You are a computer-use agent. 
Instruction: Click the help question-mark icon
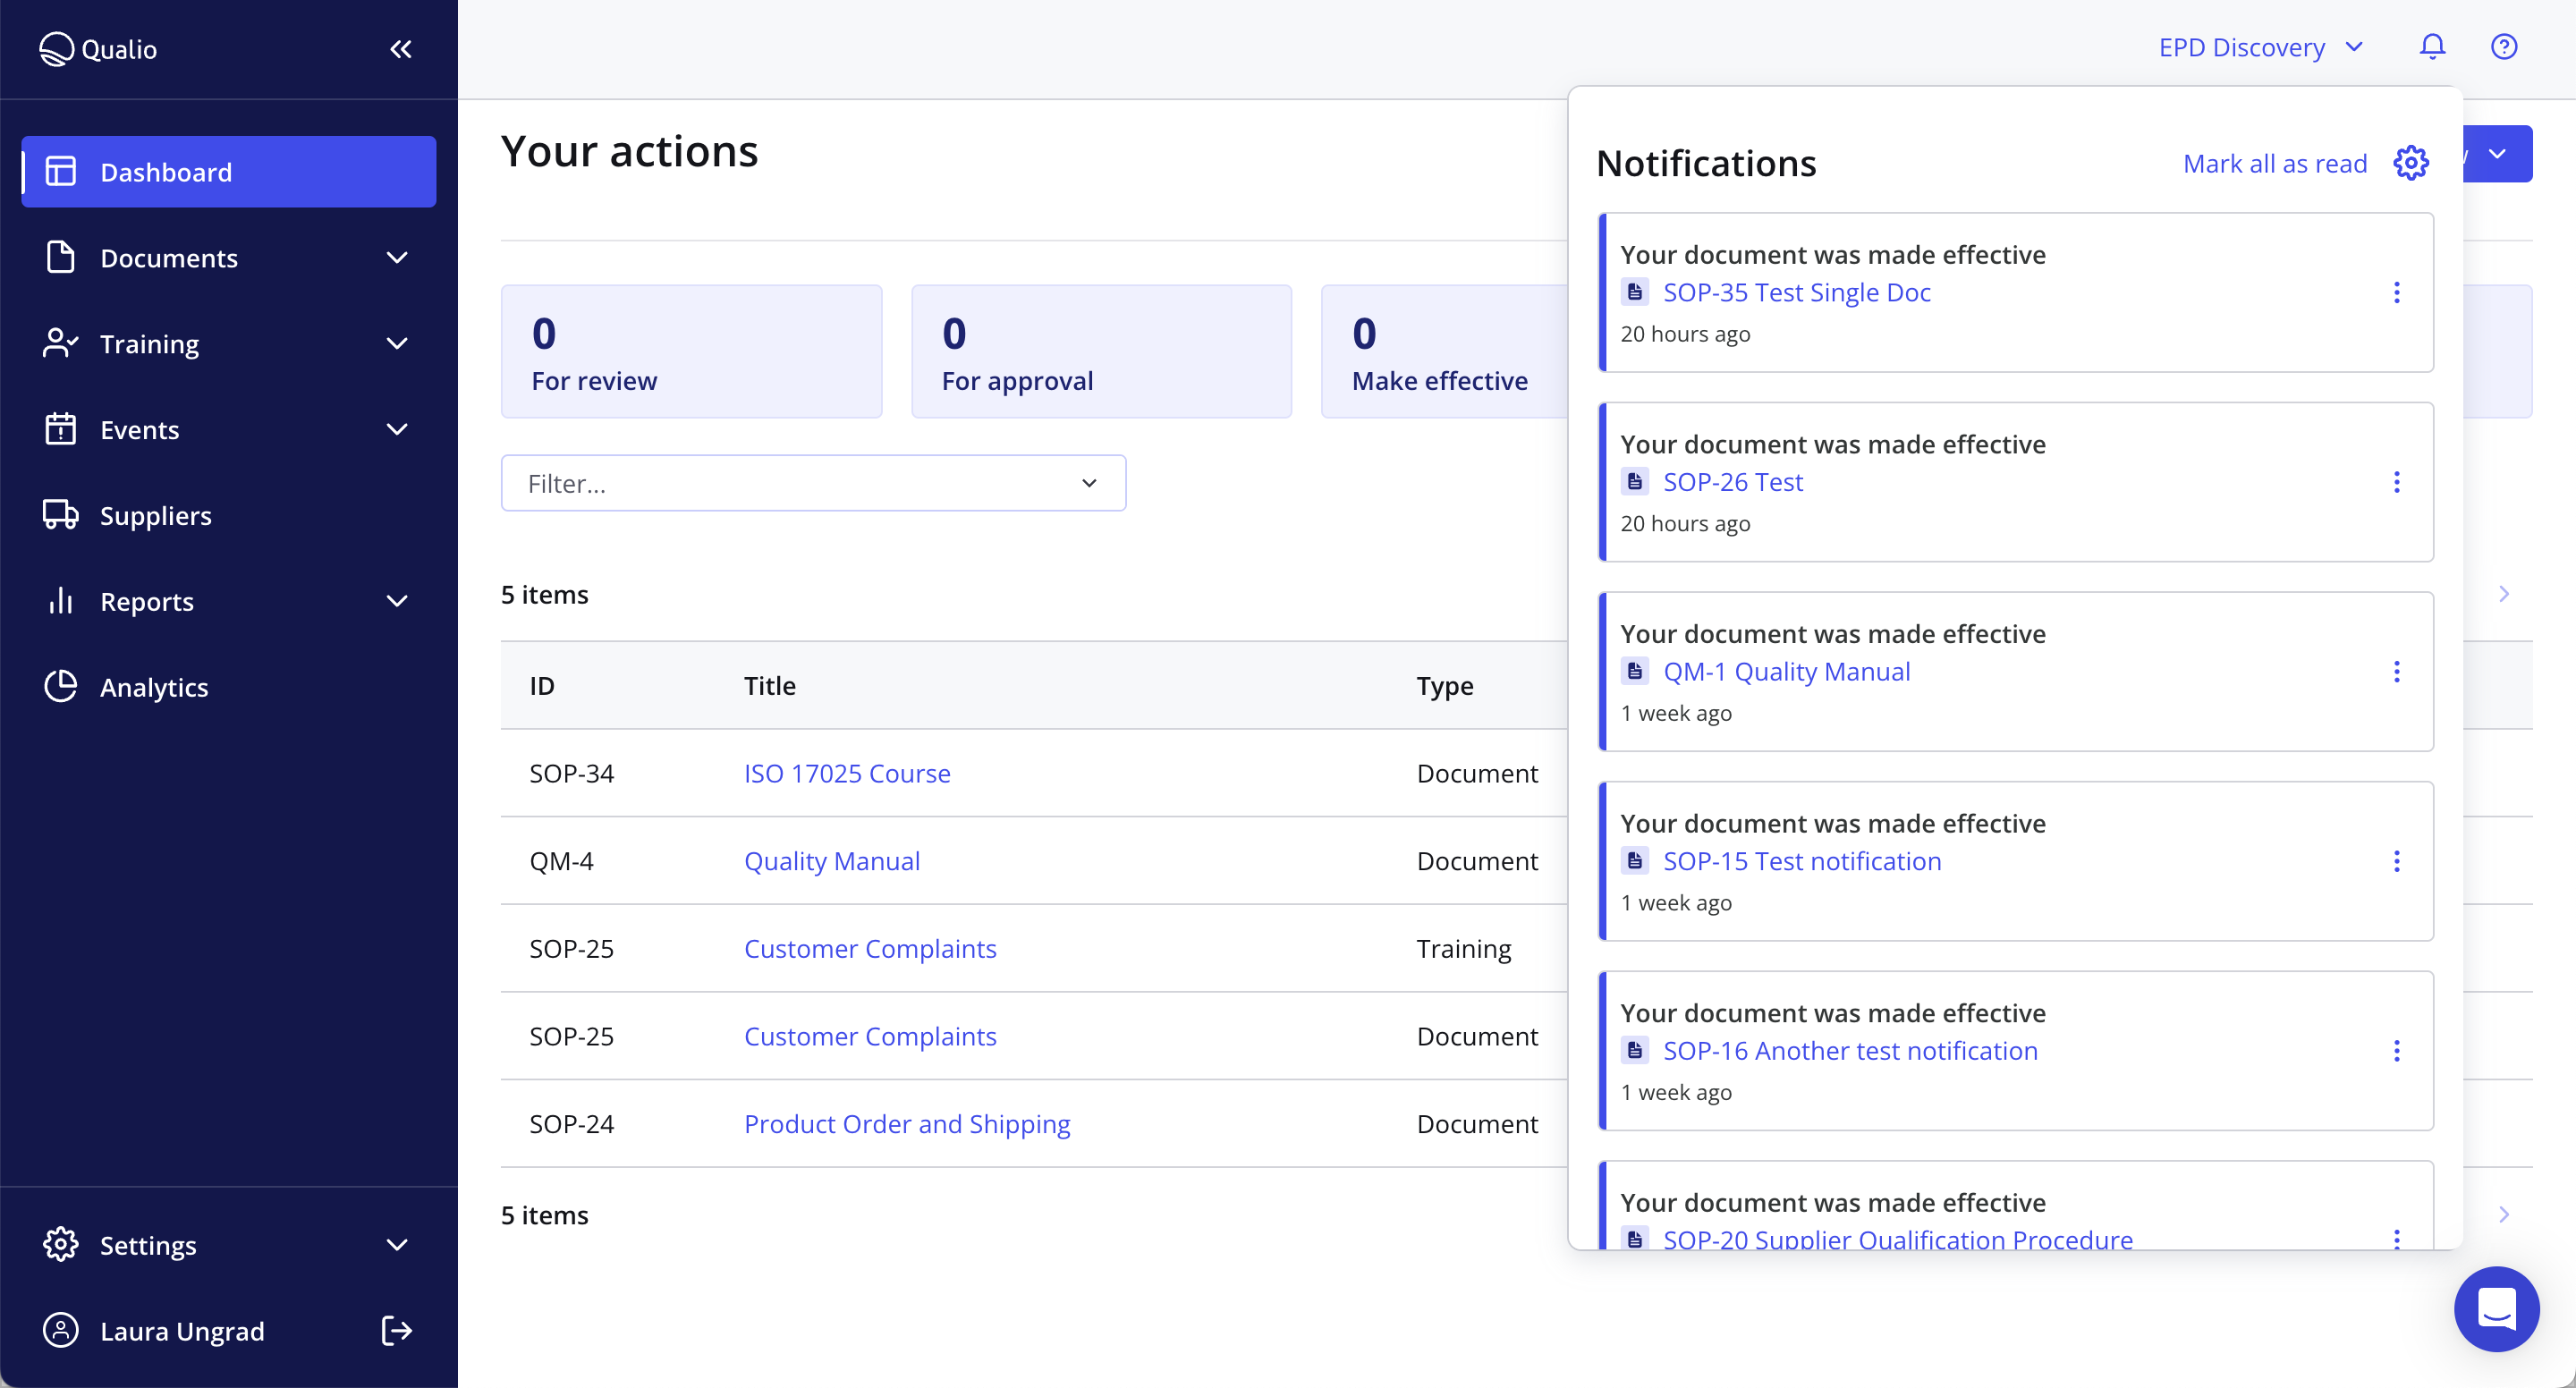tap(2504, 46)
